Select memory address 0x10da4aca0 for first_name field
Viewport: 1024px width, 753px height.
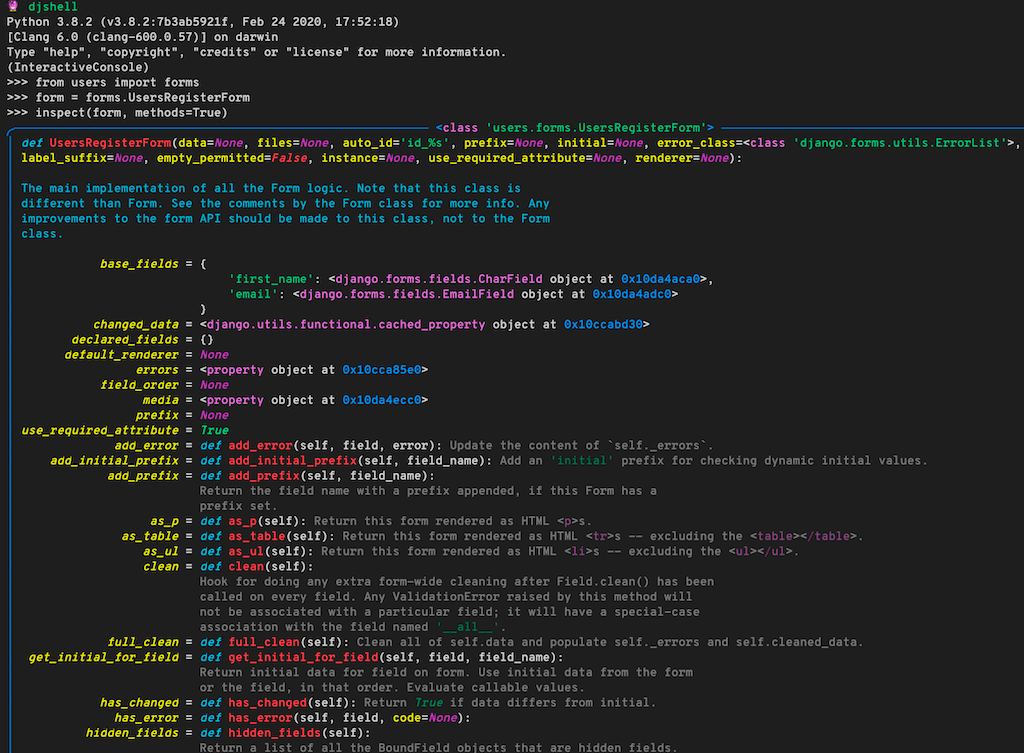[662, 279]
